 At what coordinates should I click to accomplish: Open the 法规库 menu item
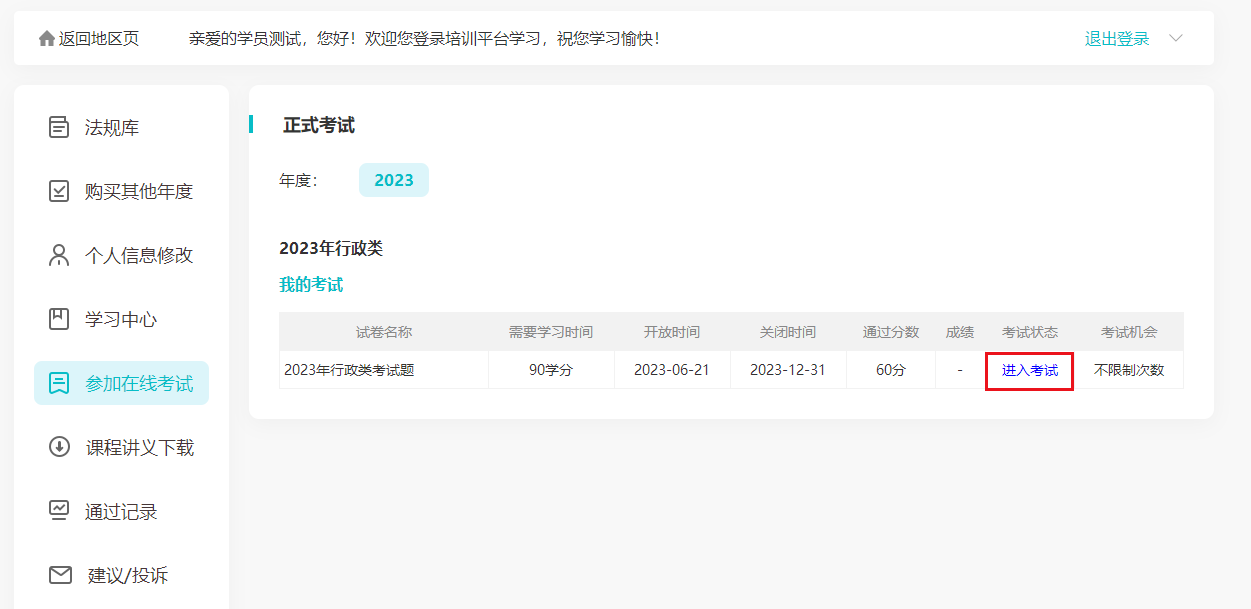(x=112, y=128)
